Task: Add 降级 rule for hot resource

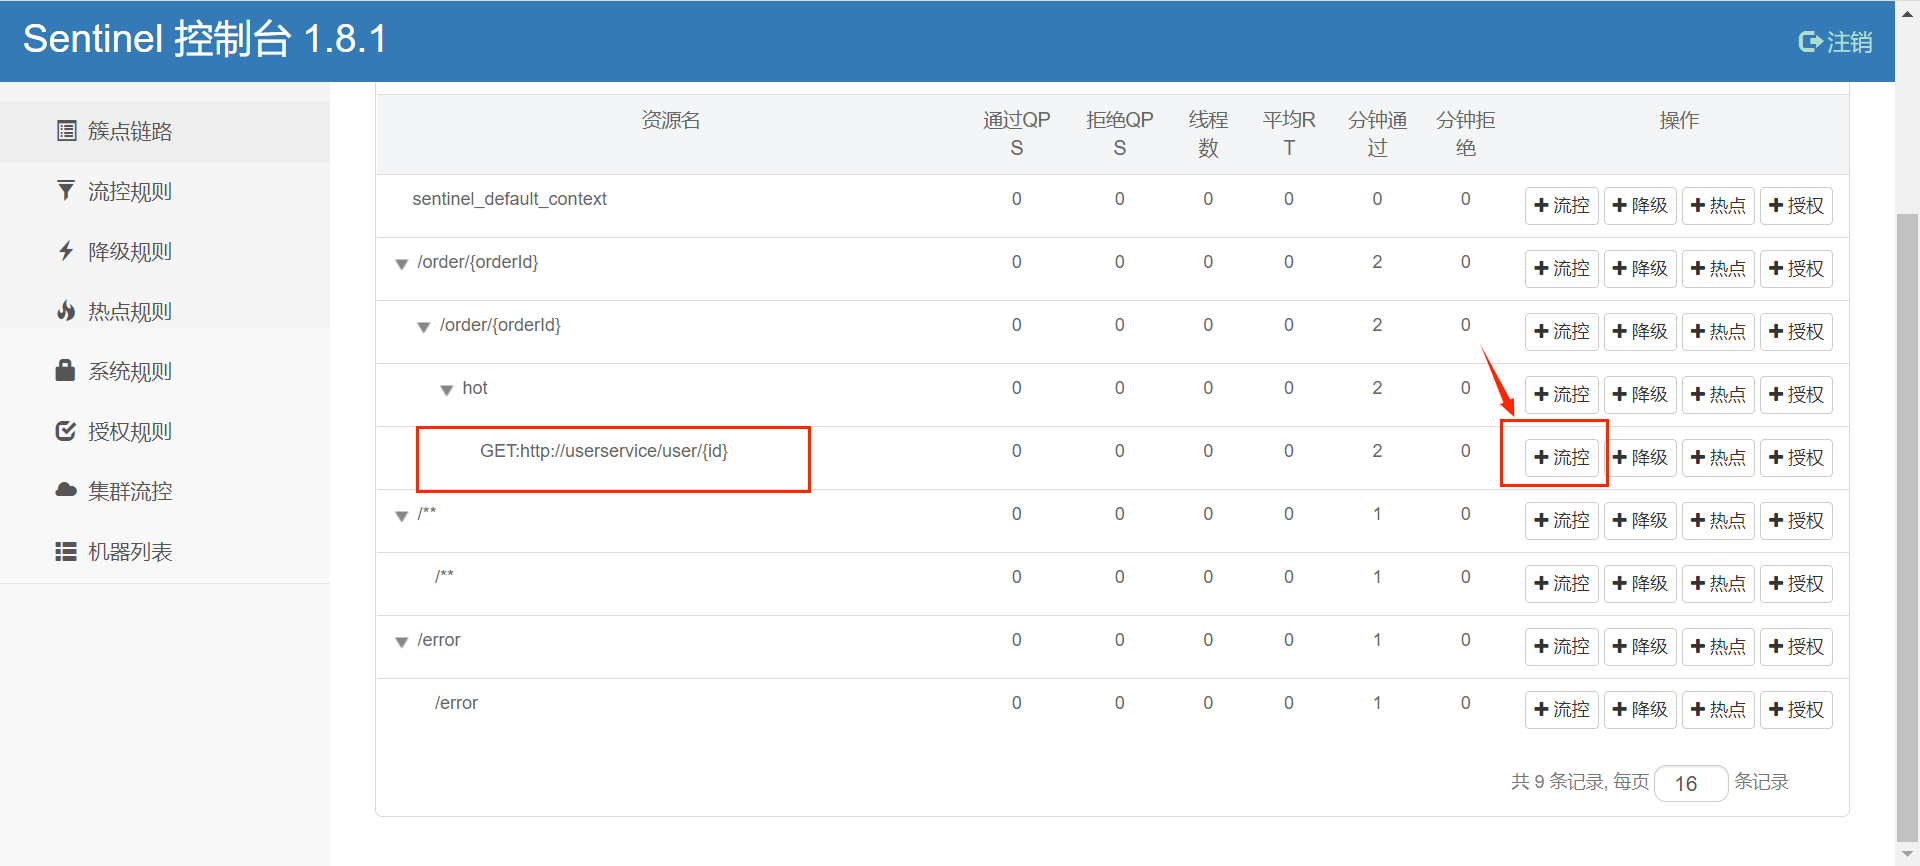Action: tap(1640, 395)
